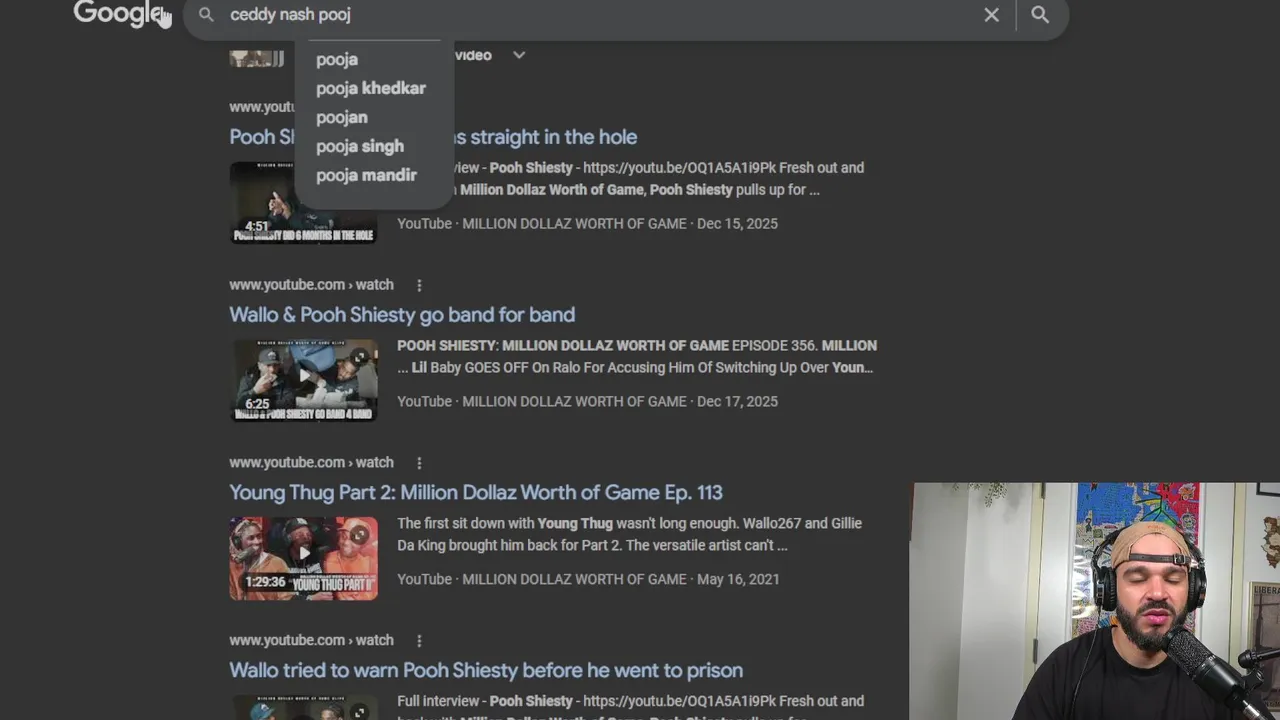Viewport: 1280px width, 720px height.
Task: Click the 'May 16, 2021' date text
Action: tap(738, 580)
